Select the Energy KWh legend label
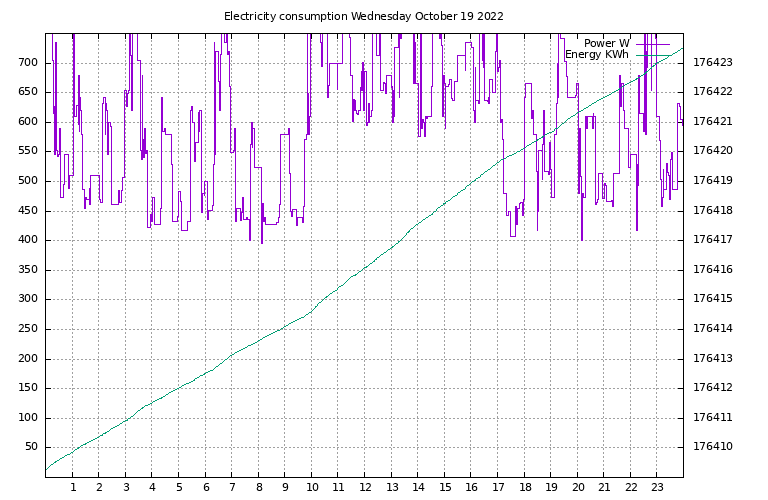768x500 pixels. pos(597,54)
